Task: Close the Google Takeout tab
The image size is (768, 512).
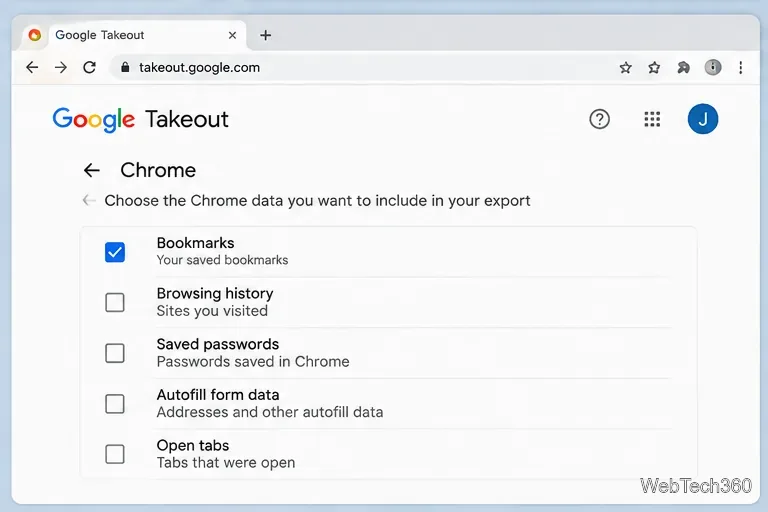Action: click(x=233, y=35)
